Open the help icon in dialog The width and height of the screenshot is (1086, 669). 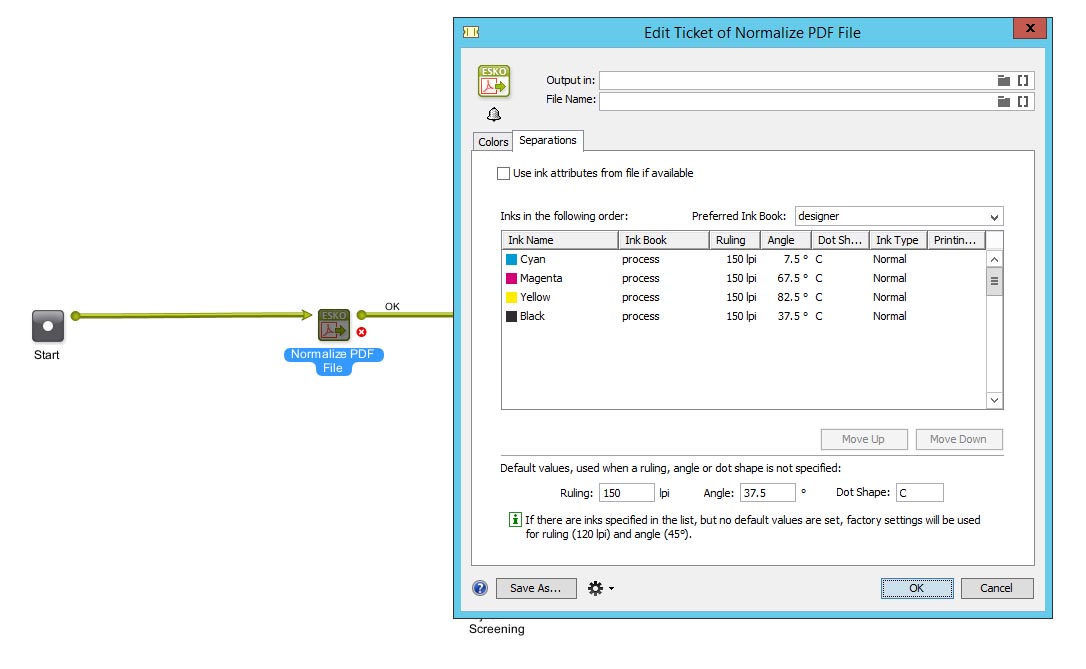coord(480,588)
